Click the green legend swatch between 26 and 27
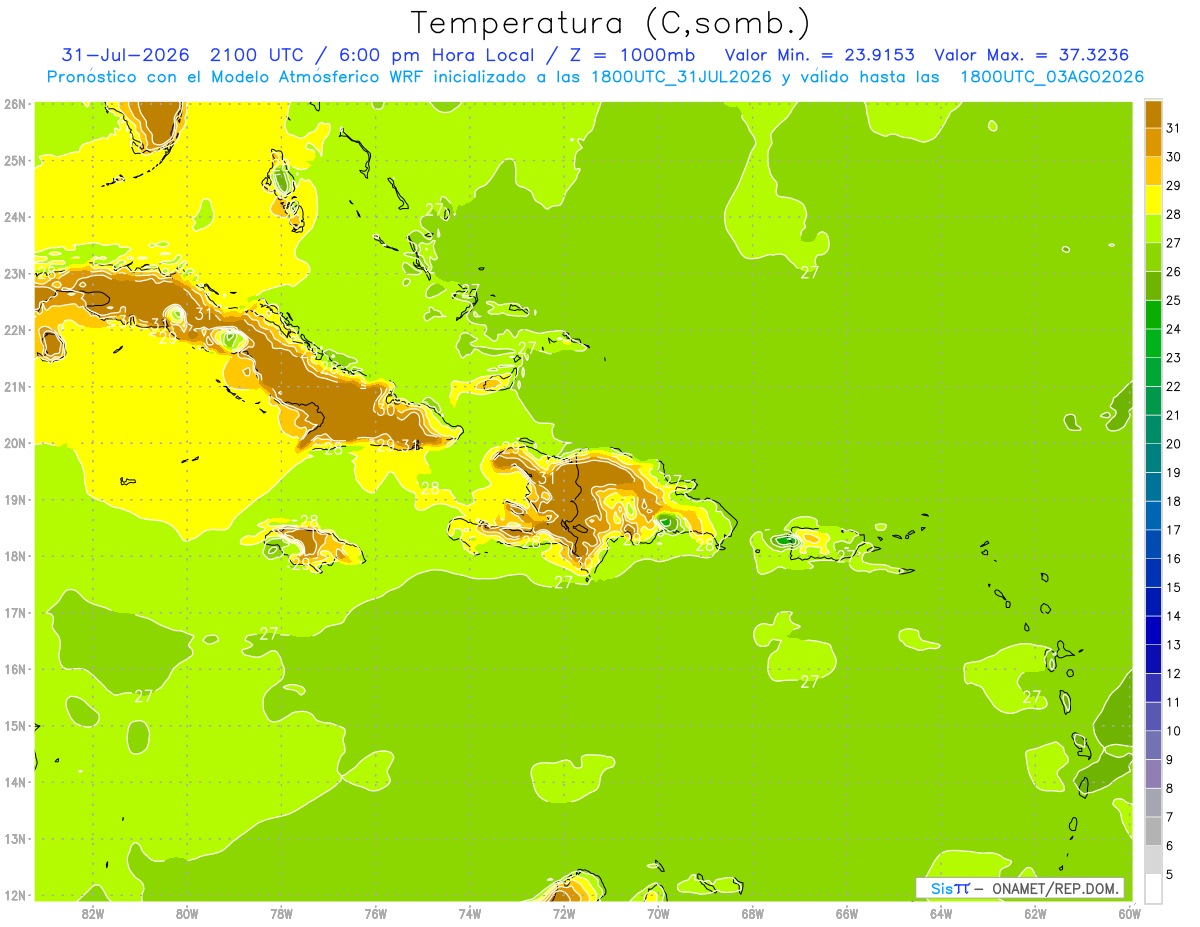Image resolution: width=1200 pixels, height=927 pixels. click(1153, 258)
